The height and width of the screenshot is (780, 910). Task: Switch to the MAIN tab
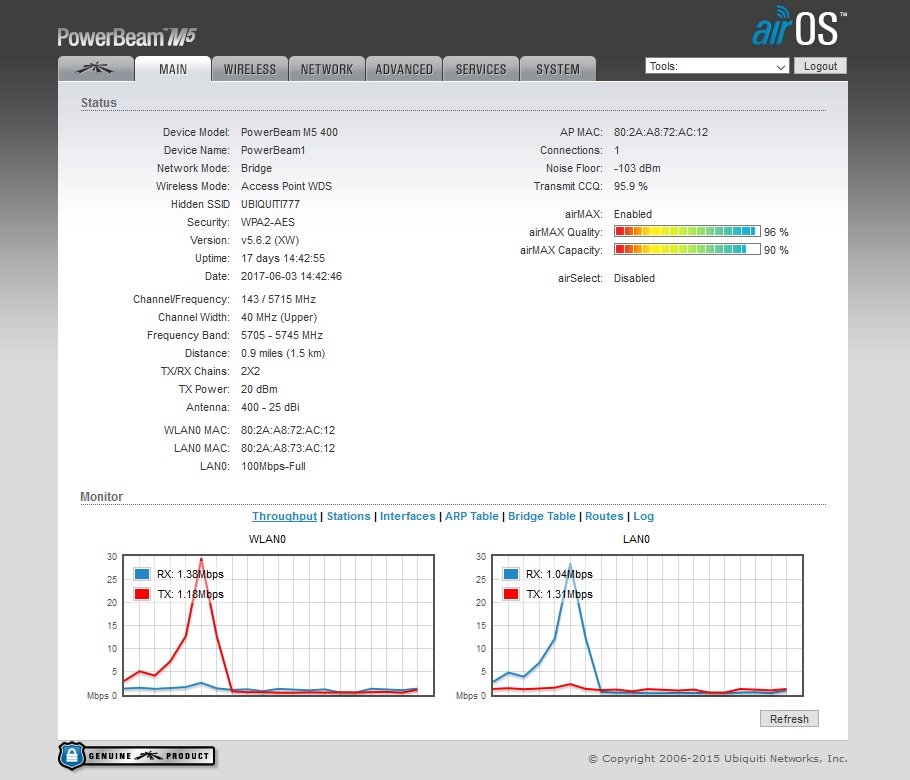pos(173,68)
